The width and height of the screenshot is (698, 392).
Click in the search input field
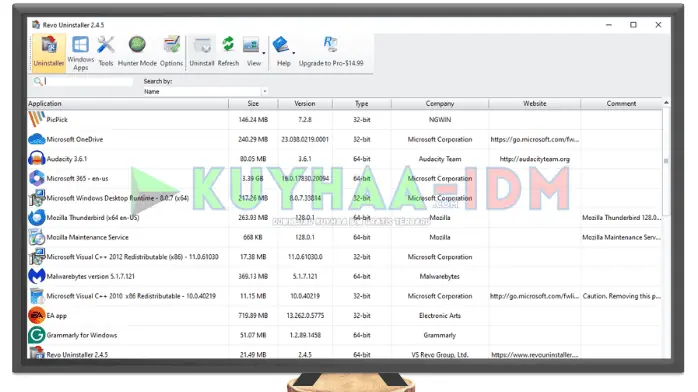point(89,81)
